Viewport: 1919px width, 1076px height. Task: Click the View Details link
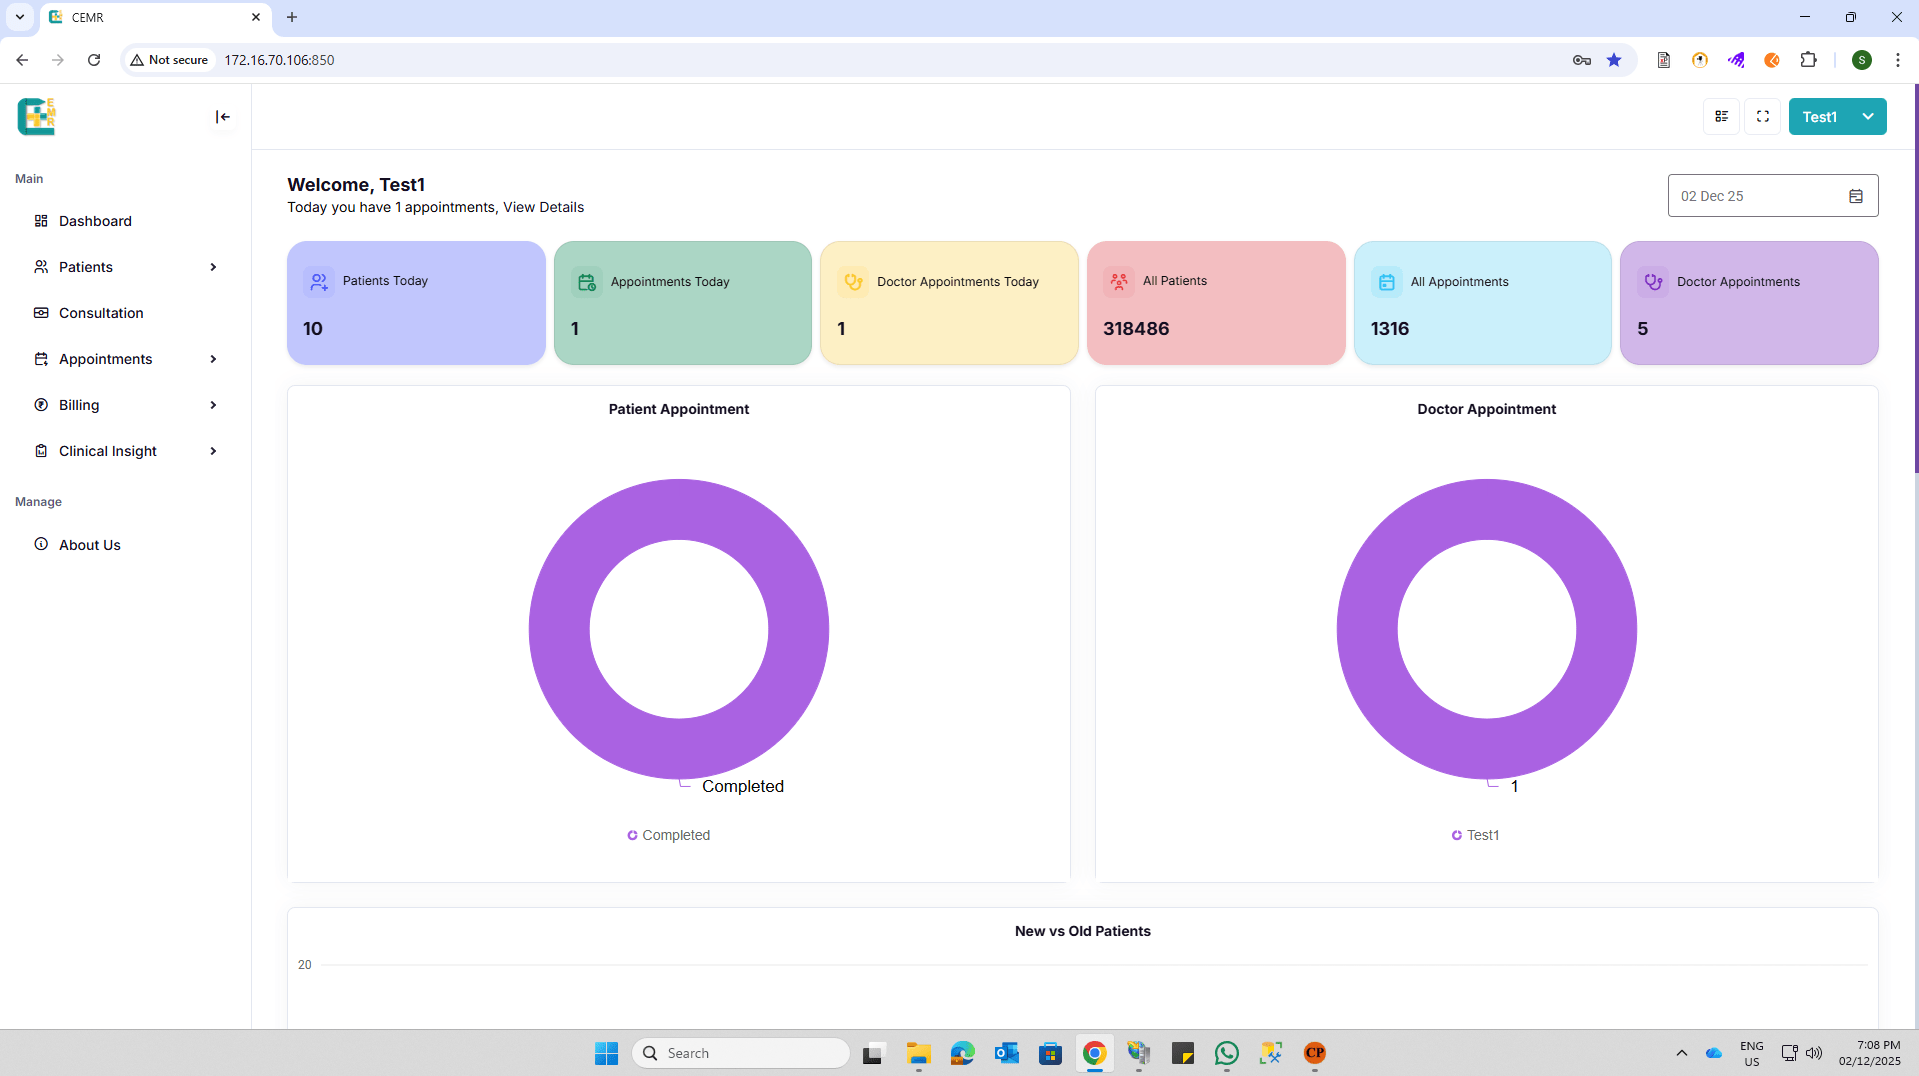tap(543, 207)
